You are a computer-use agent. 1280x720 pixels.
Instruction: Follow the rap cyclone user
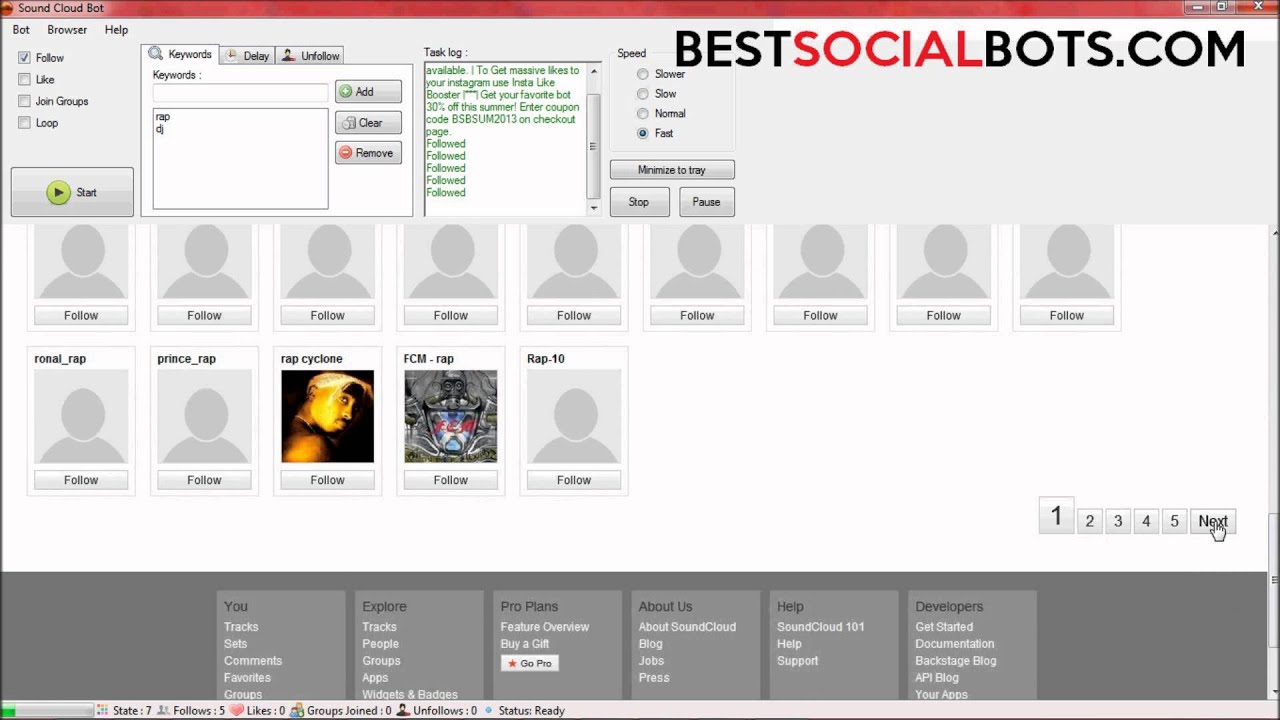[x=327, y=480]
